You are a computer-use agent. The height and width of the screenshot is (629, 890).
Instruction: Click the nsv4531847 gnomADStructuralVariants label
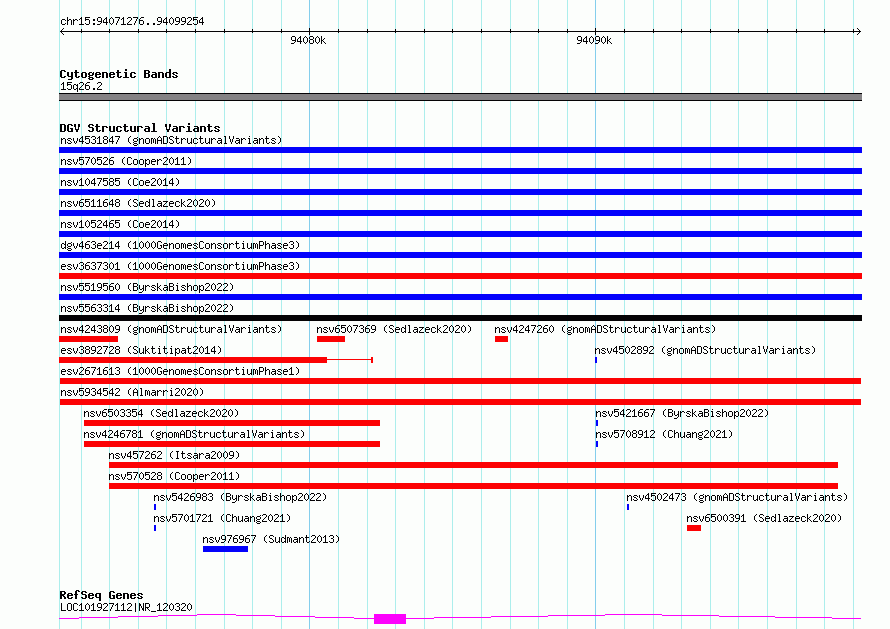coord(171,140)
